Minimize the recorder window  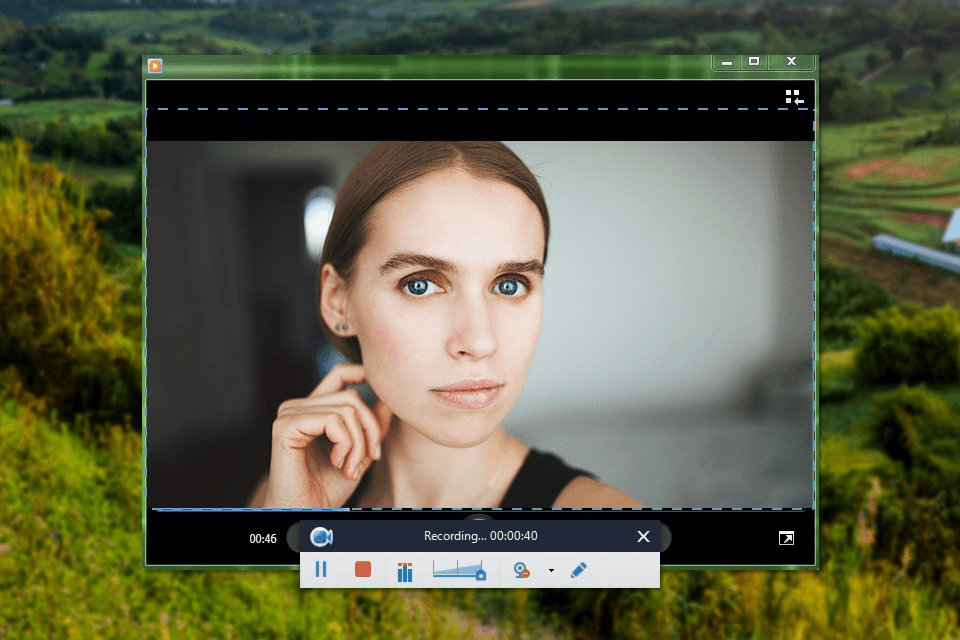tap(726, 61)
